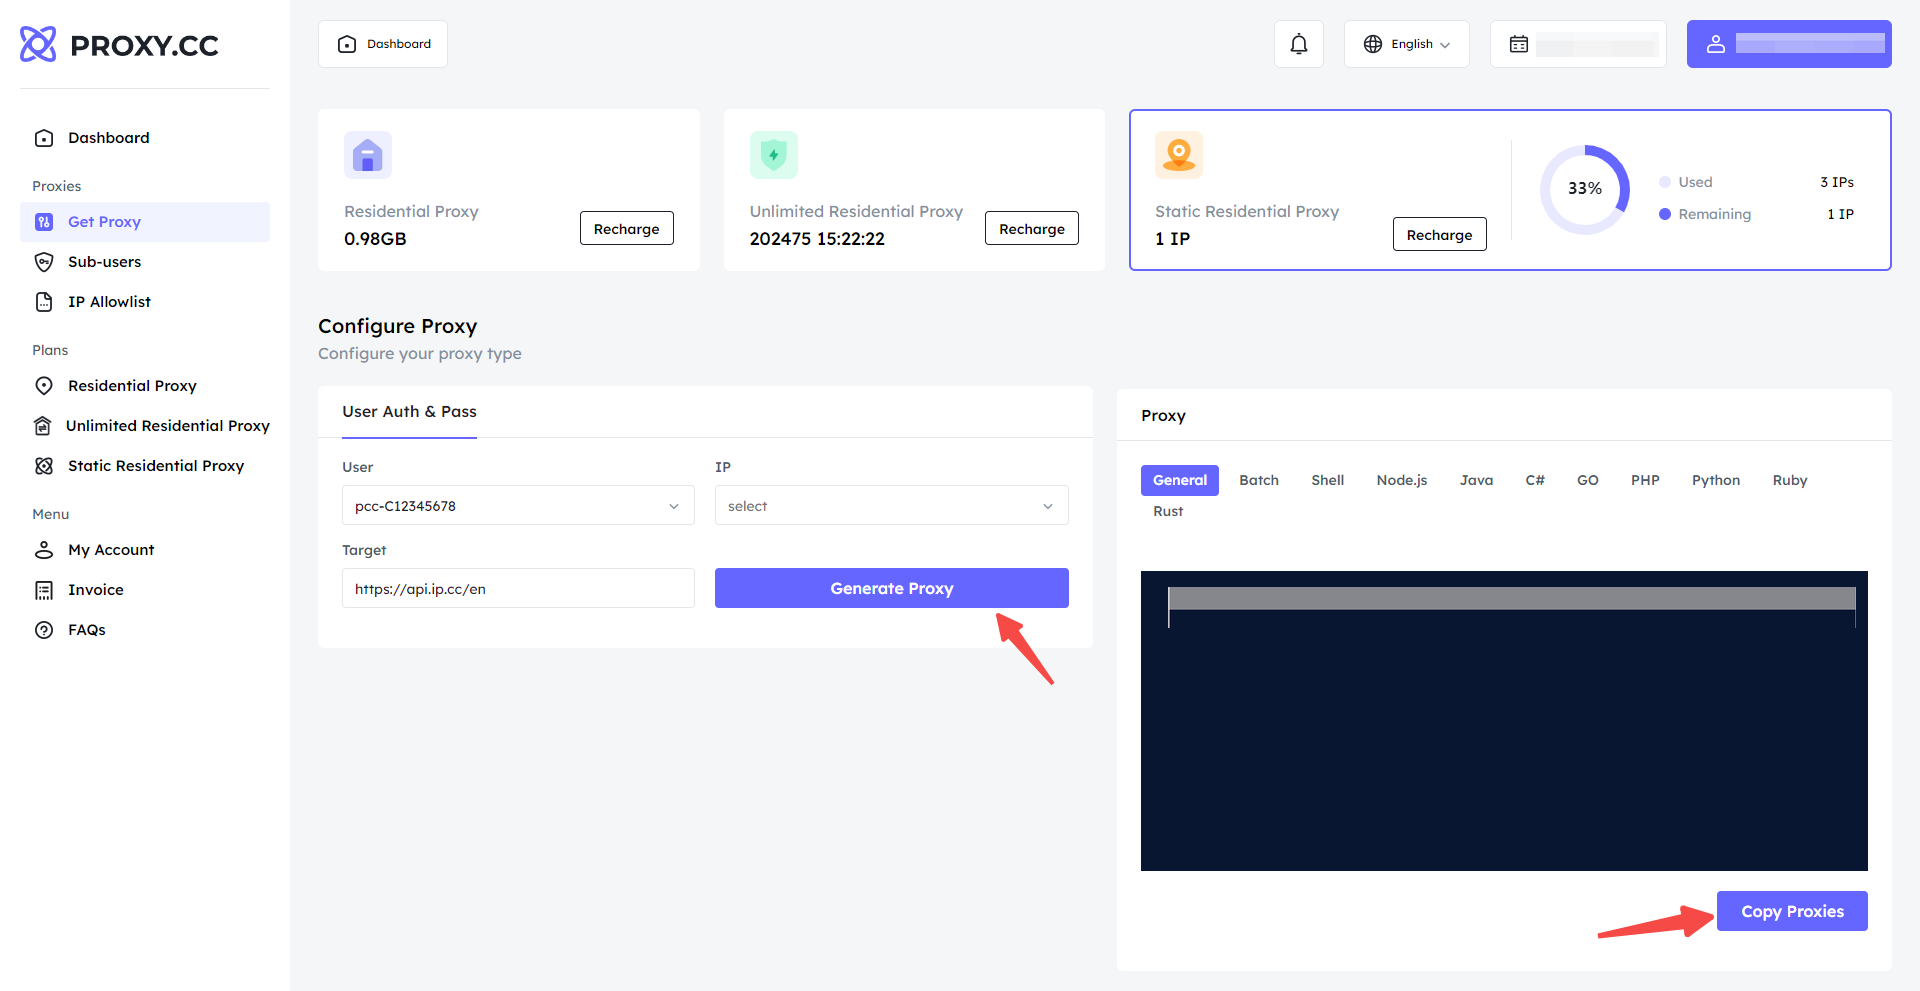Screen dimensions: 1920x991
Task: Click the Static Residential Proxy sidebar icon
Action: click(44, 466)
